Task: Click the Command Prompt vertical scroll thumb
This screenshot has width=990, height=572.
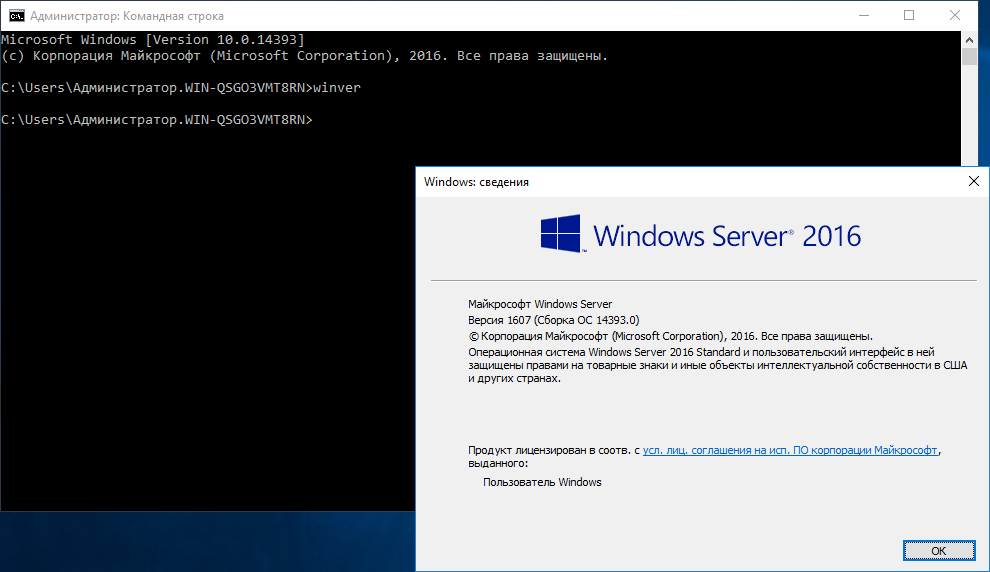Action: (969, 56)
